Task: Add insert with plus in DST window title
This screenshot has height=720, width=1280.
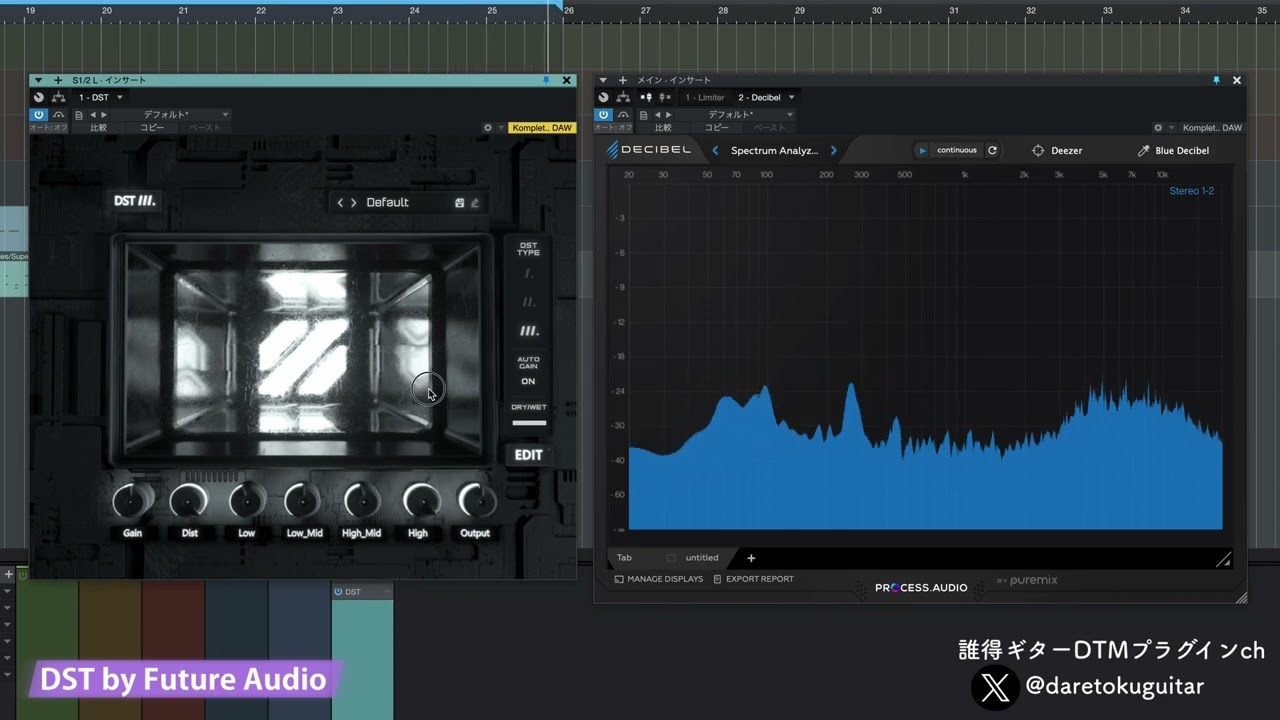Action: click(x=58, y=80)
